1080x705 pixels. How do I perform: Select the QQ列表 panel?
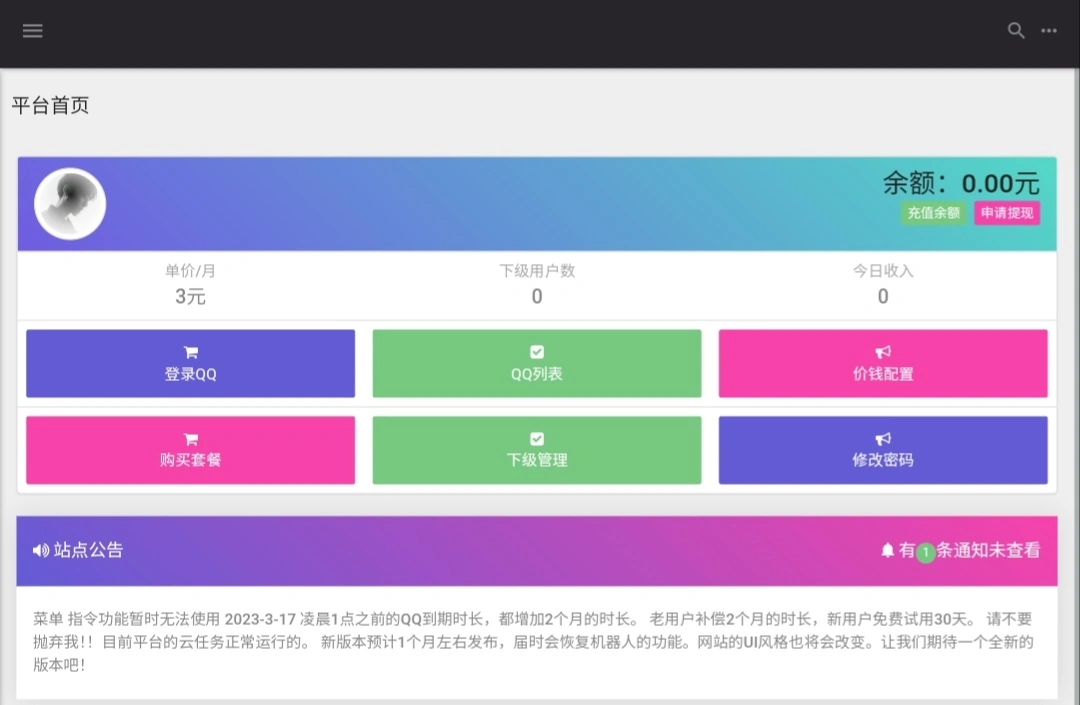(536, 363)
